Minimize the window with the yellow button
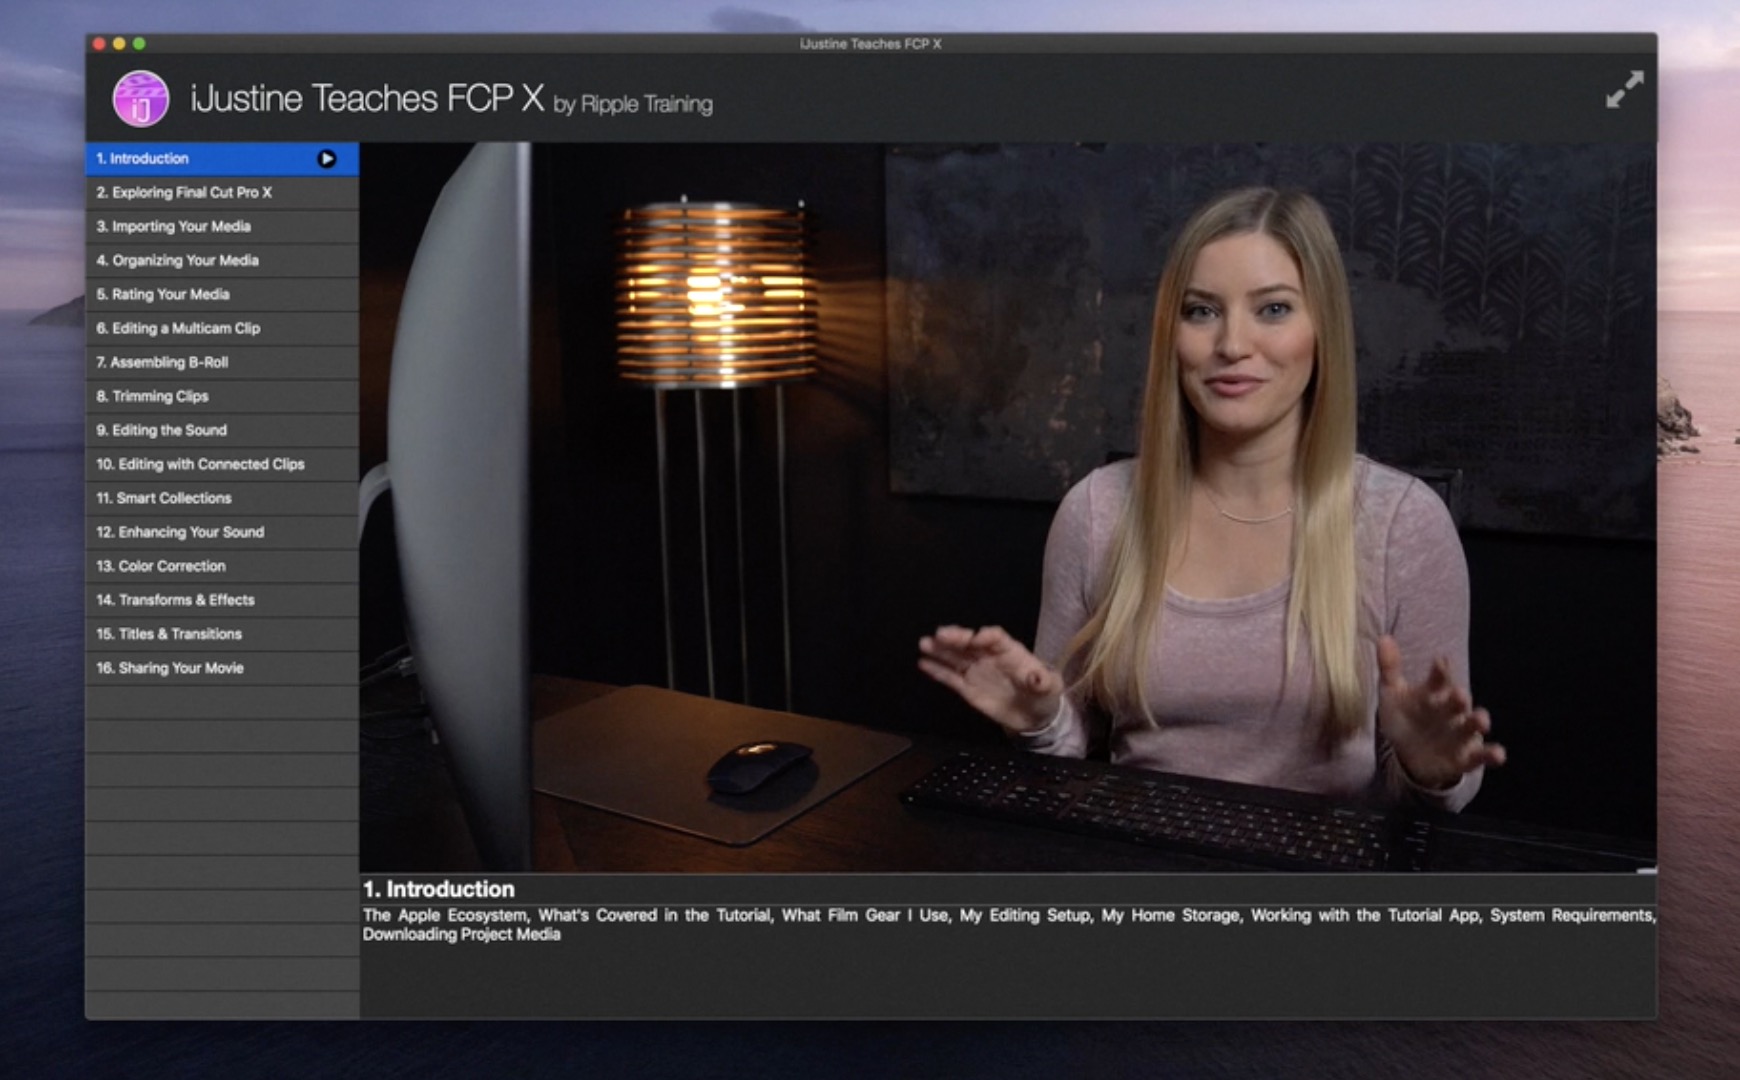The image size is (1740, 1080). click(x=119, y=44)
